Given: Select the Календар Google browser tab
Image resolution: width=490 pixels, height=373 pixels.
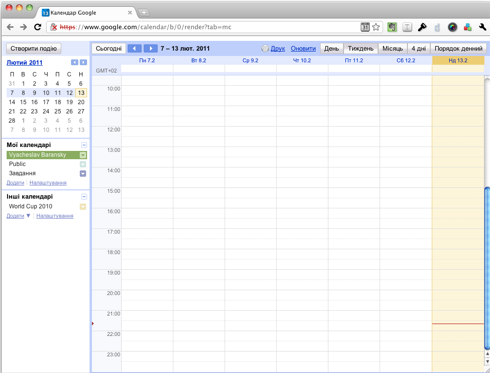Looking at the screenshot, I should click(87, 13).
